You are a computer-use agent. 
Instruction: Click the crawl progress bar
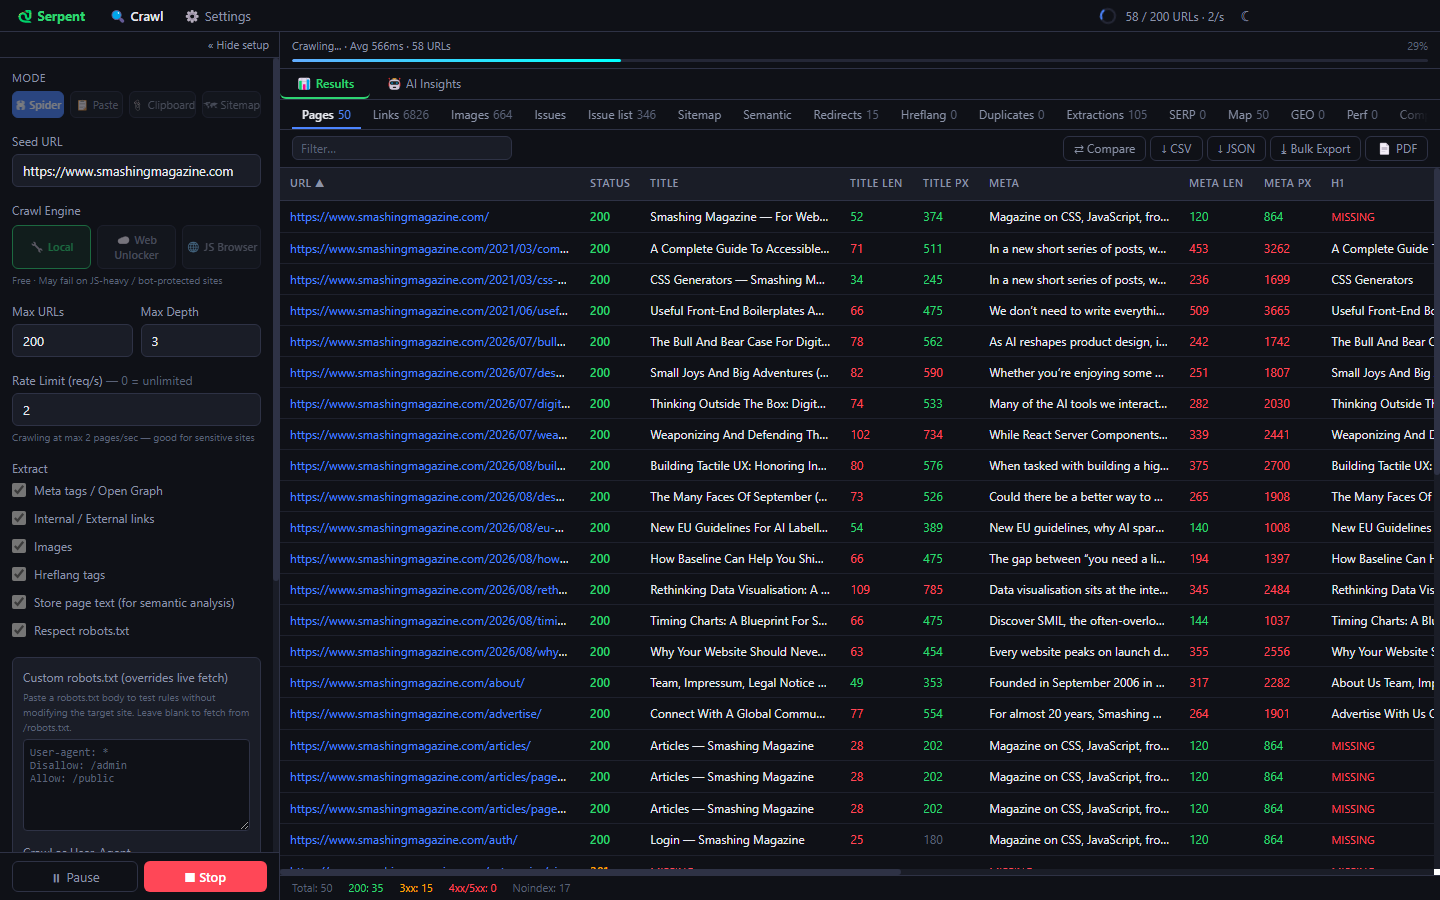(x=860, y=60)
